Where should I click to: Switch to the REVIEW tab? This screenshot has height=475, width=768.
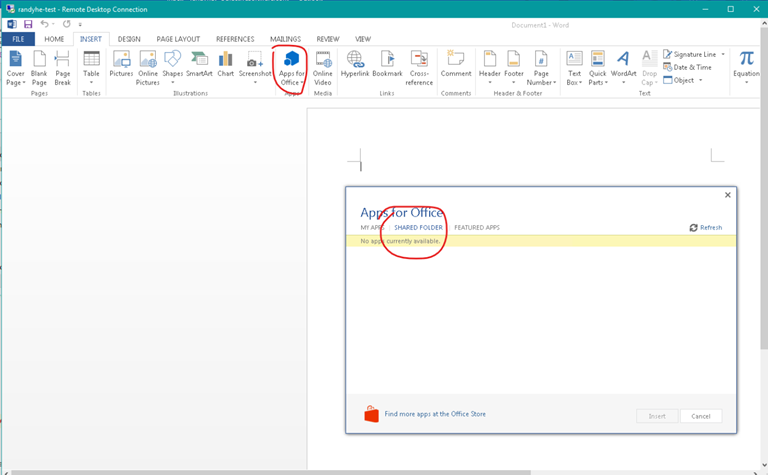click(x=328, y=39)
